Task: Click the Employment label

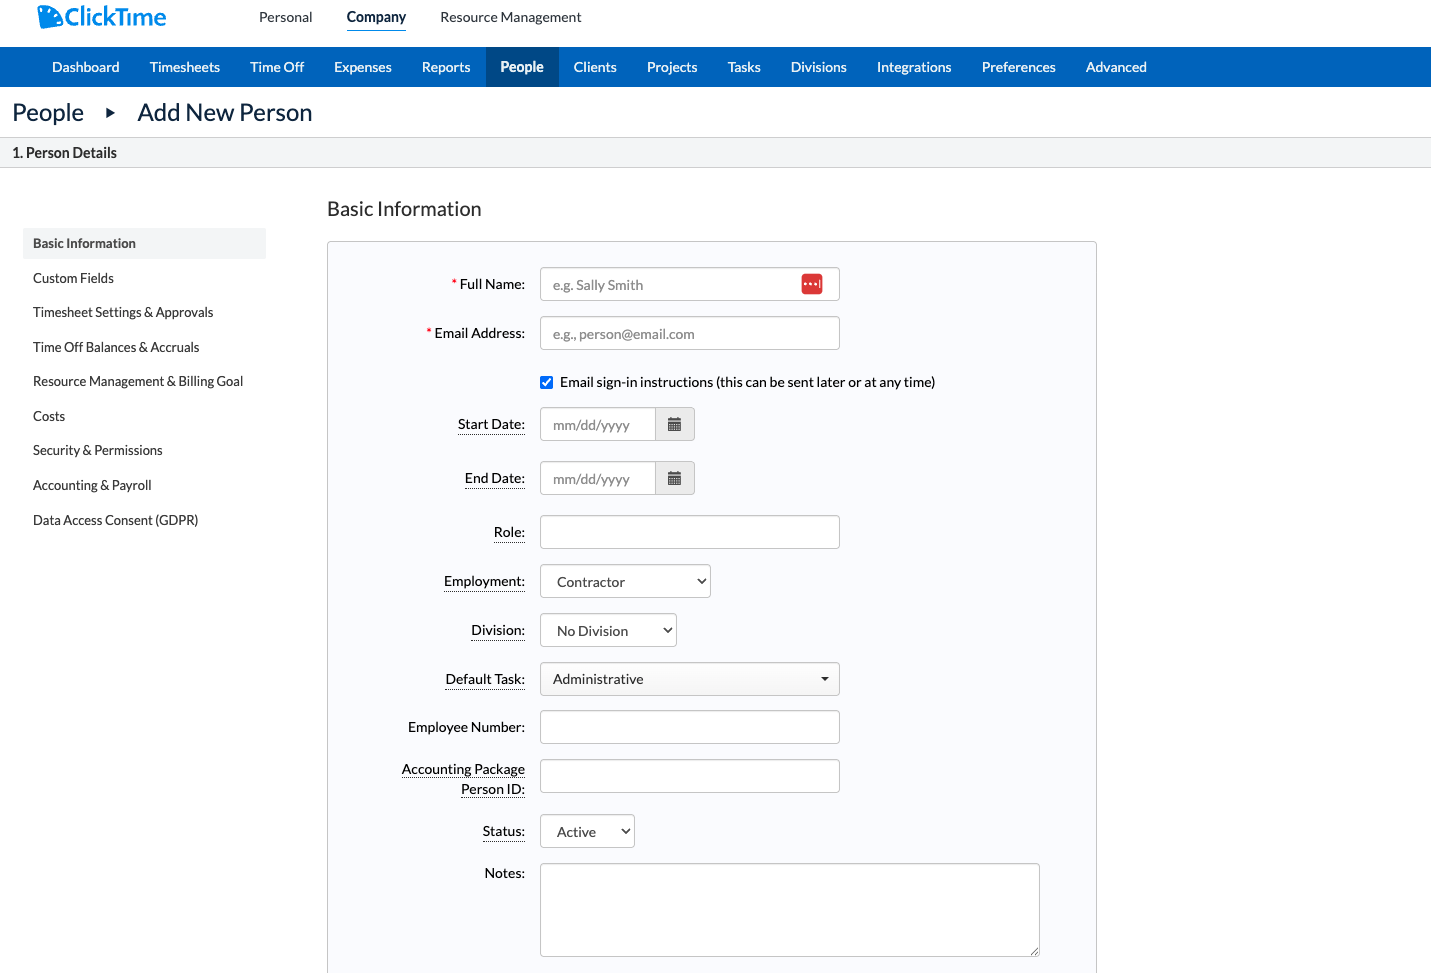Action: pos(484,581)
